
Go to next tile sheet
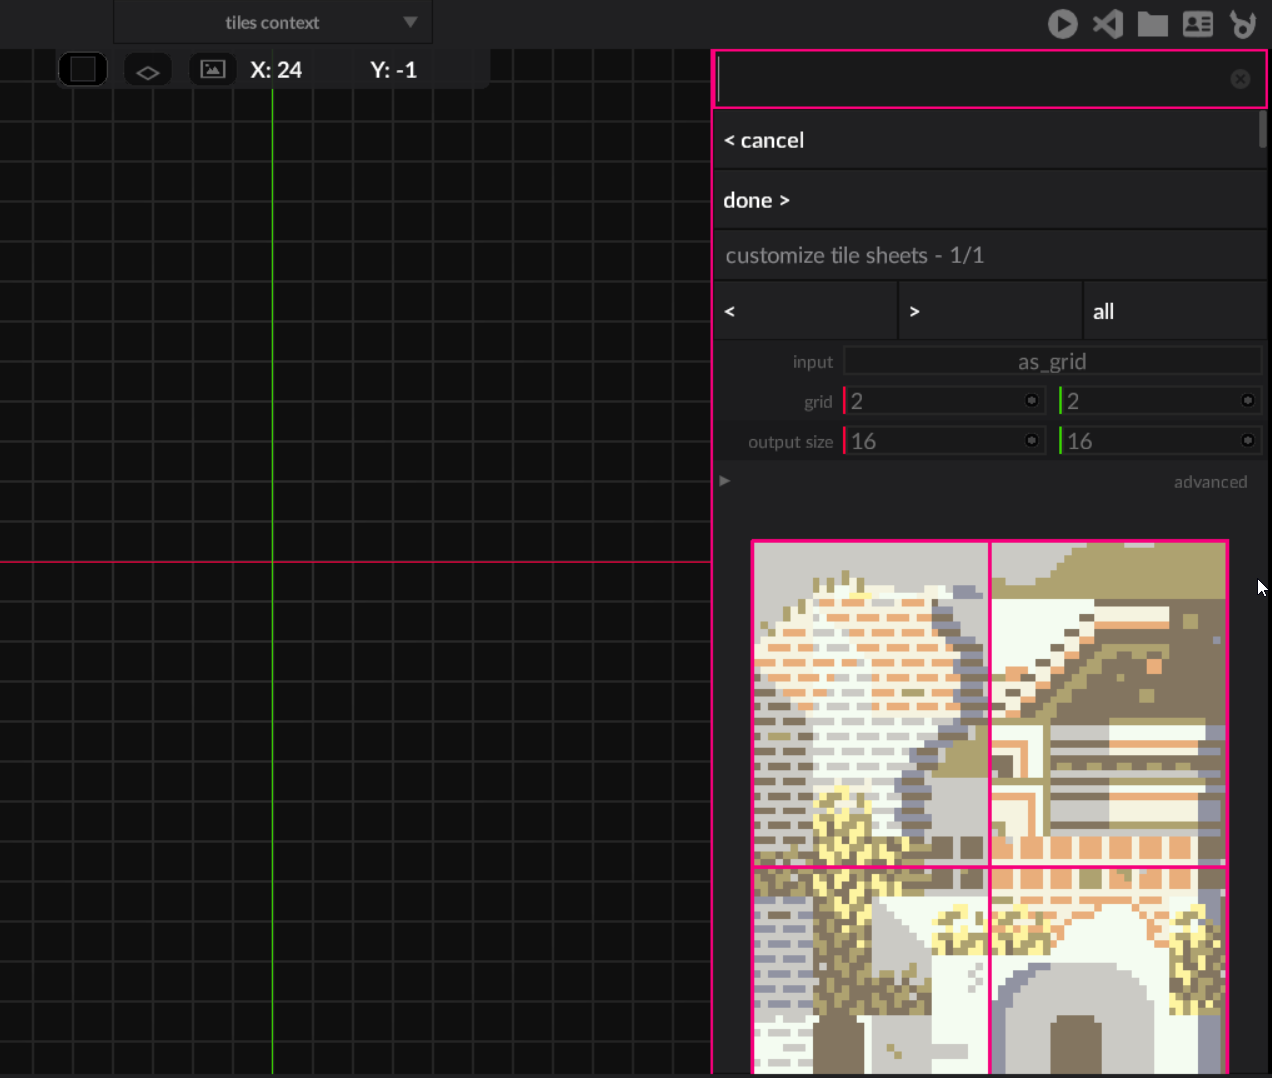989,311
